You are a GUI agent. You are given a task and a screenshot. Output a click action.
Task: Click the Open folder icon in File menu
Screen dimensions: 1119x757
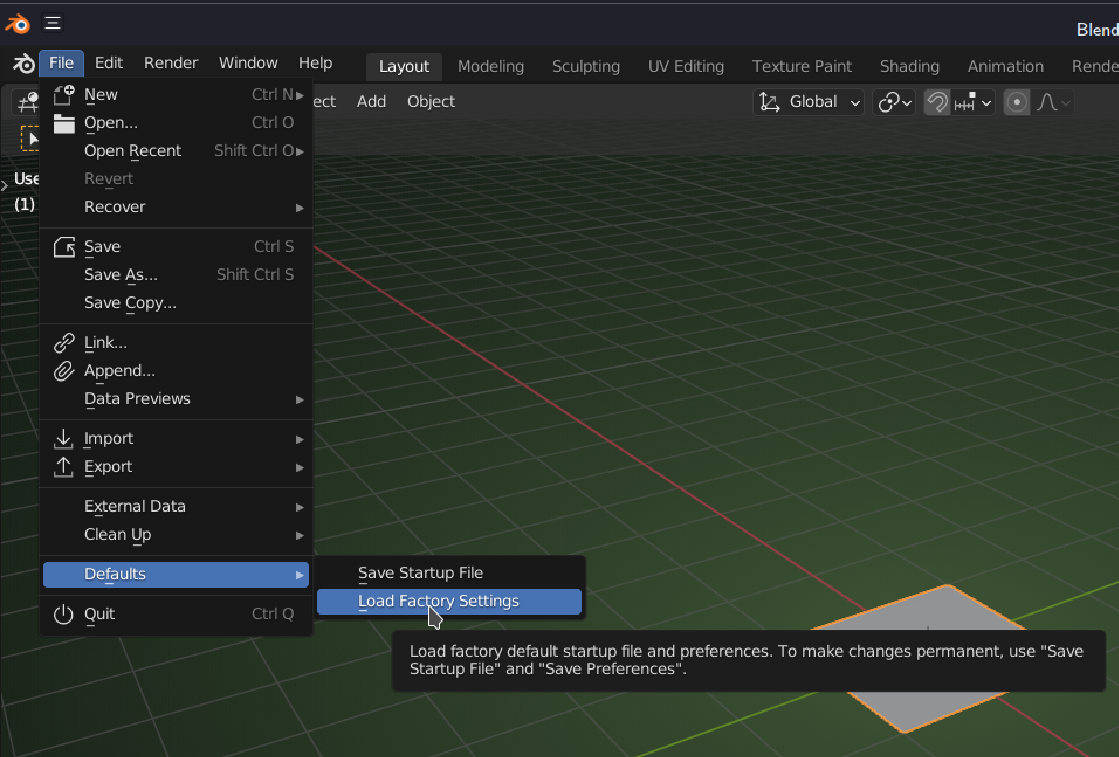tap(64, 123)
